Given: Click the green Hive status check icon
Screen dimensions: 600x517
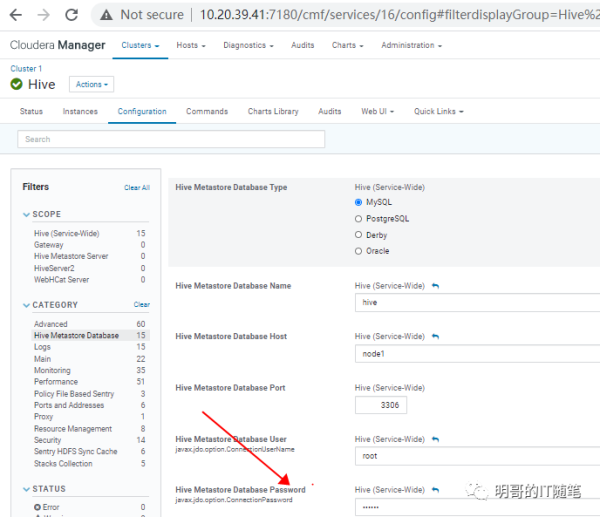Looking at the screenshot, I should [16, 85].
